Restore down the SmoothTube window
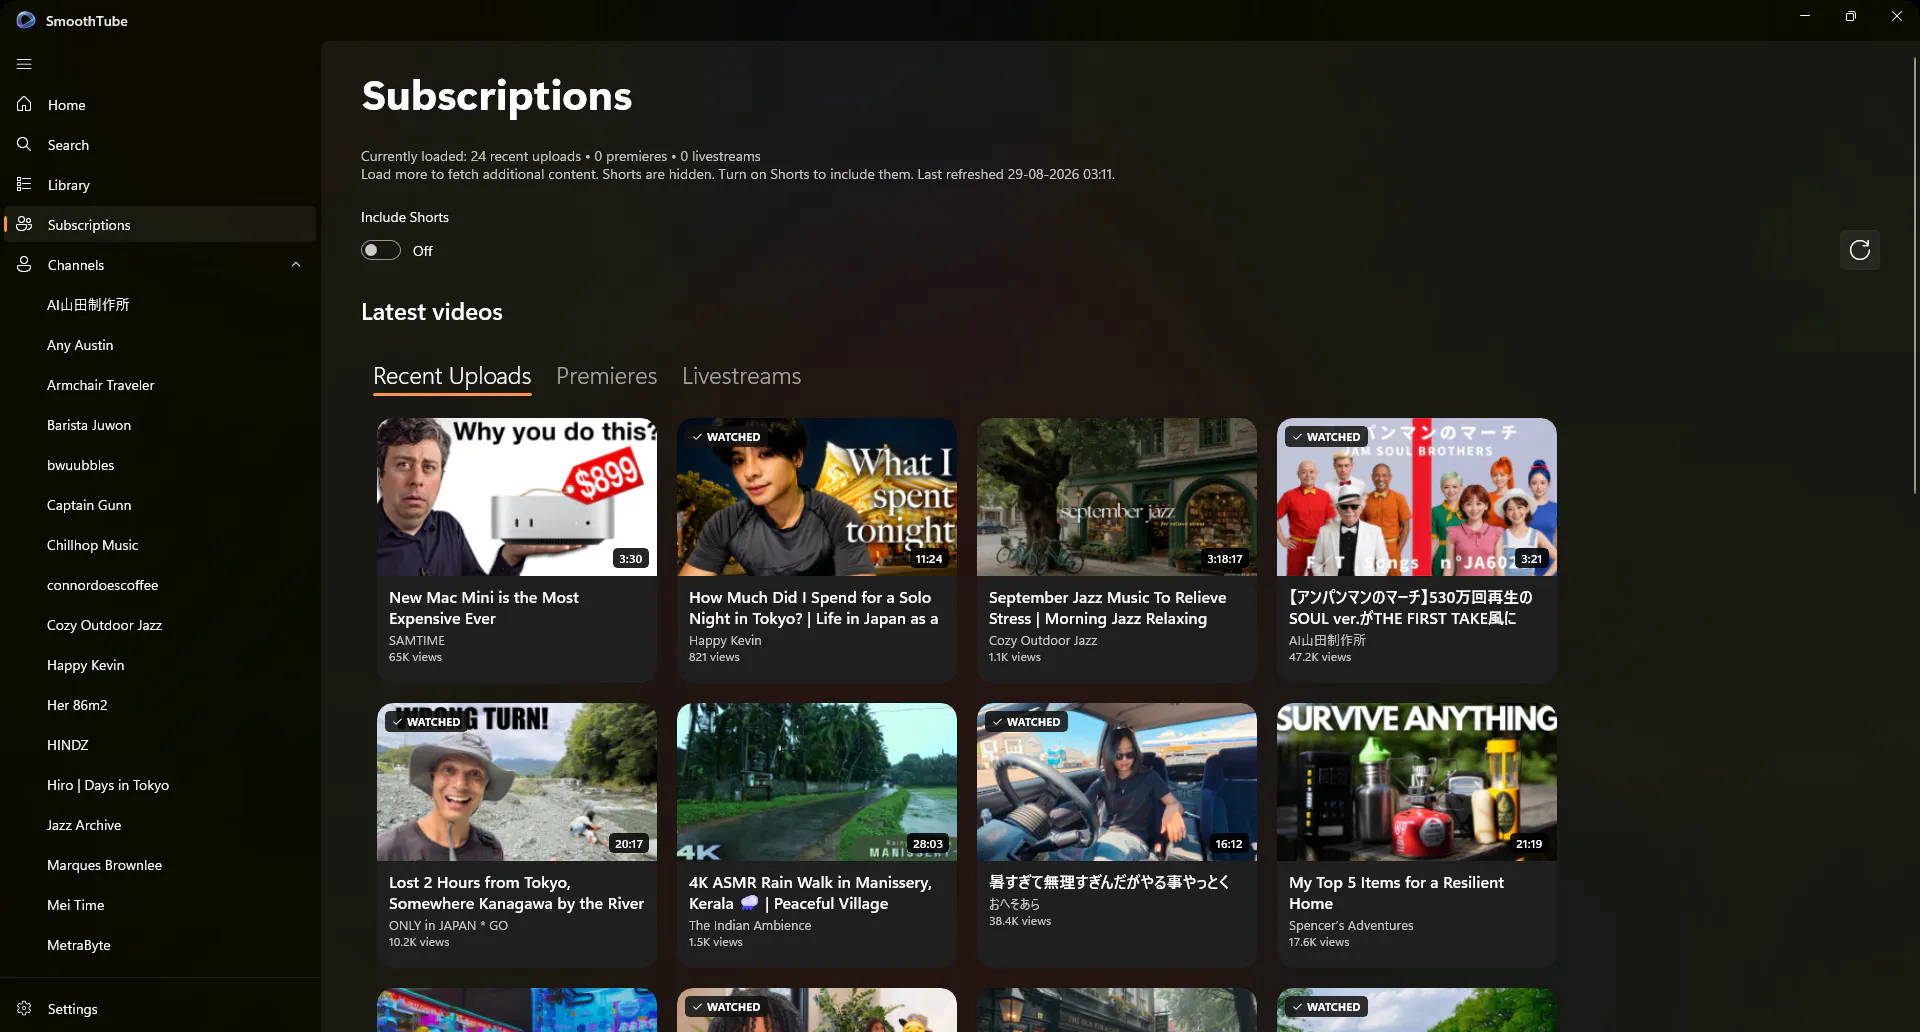The height and width of the screenshot is (1032, 1920). (1851, 16)
